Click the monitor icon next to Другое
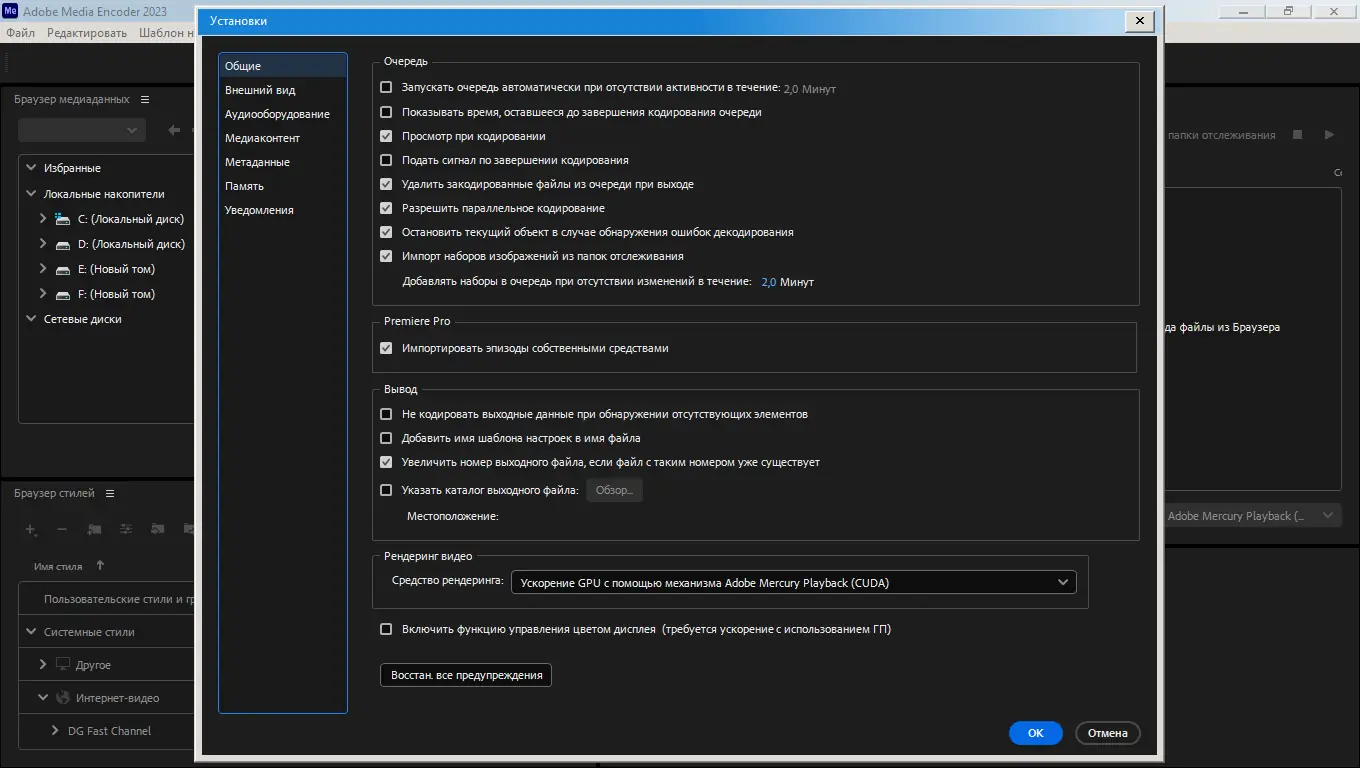The image size is (1360, 768). pos(63,665)
